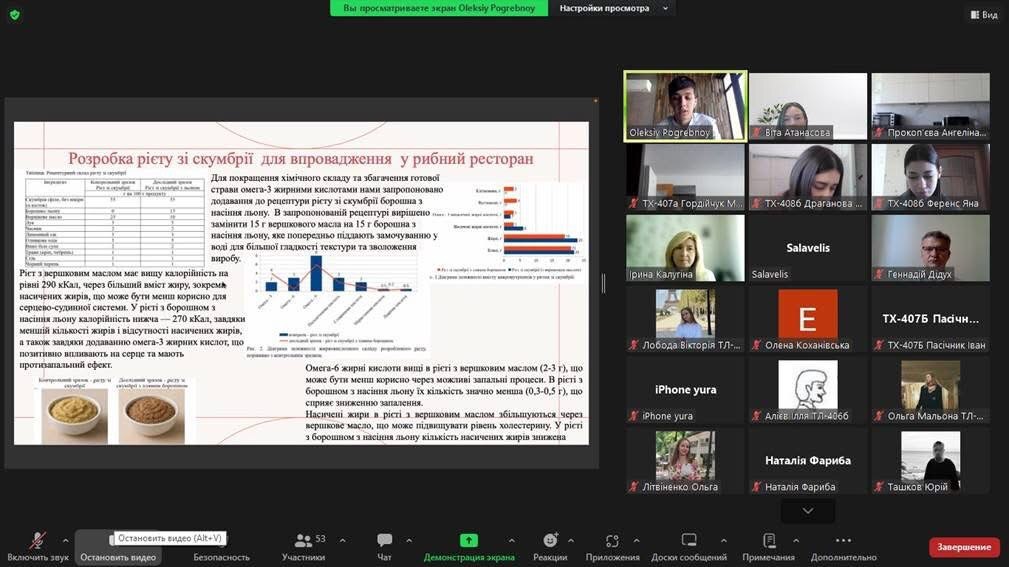Expand screen share options arrow
This screenshot has width=1009, height=567.
tap(512, 541)
